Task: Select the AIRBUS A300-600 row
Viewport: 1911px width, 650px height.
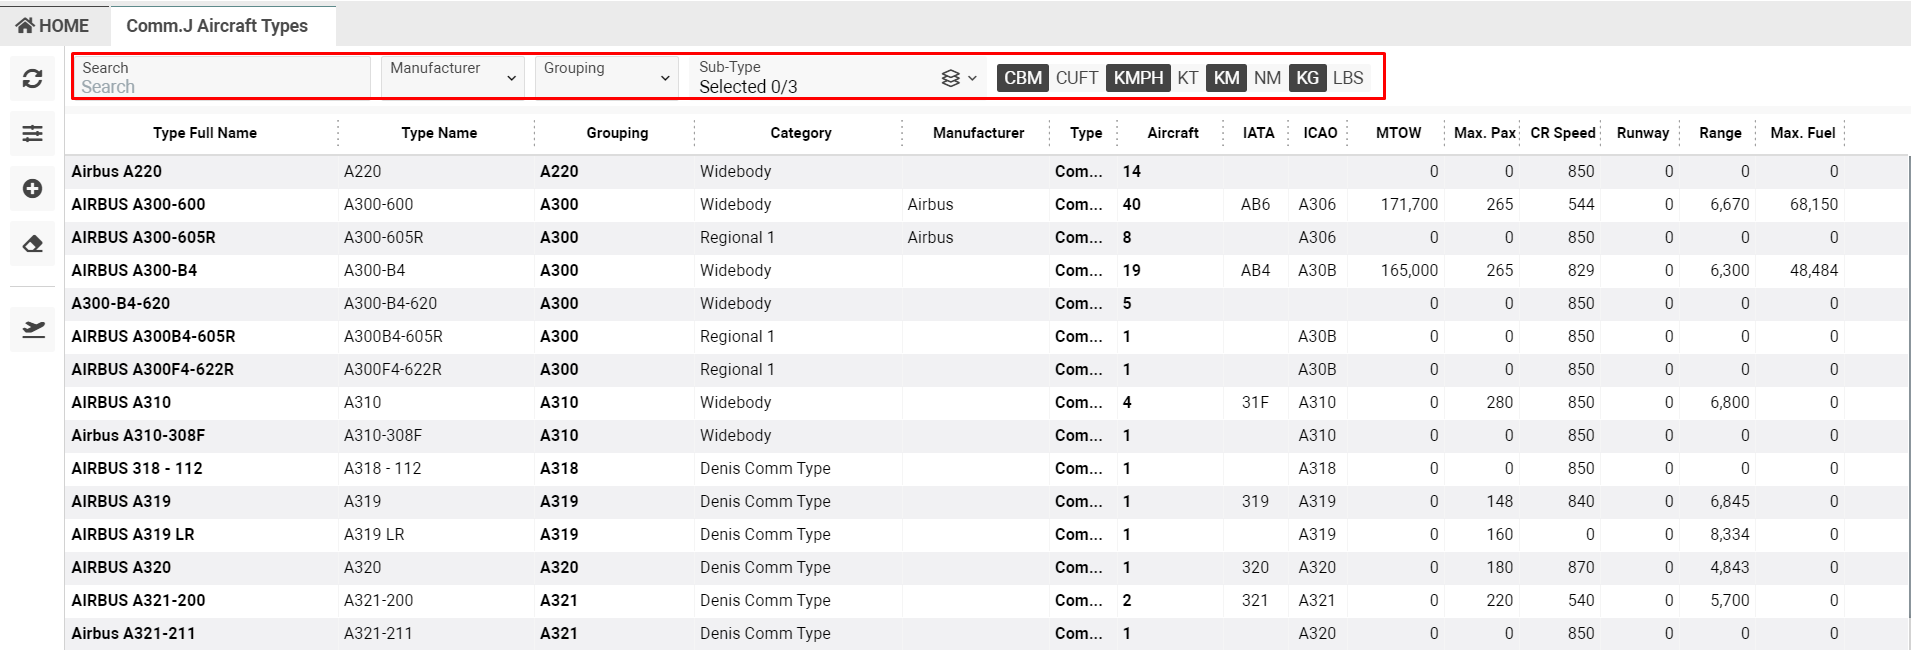Action: click(138, 204)
